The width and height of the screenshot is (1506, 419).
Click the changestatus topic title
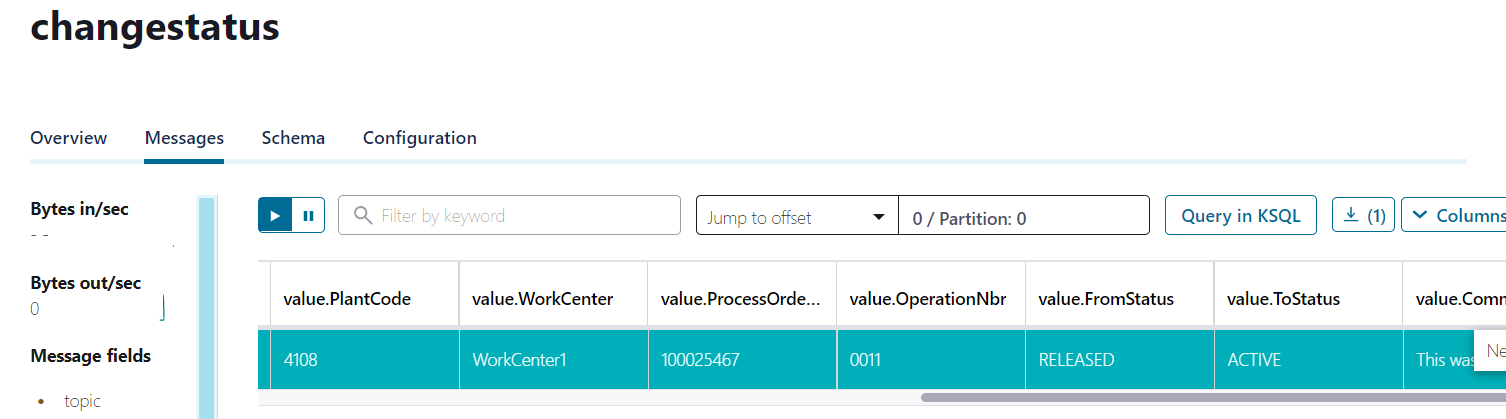pyautogui.click(x=155, y=25)
